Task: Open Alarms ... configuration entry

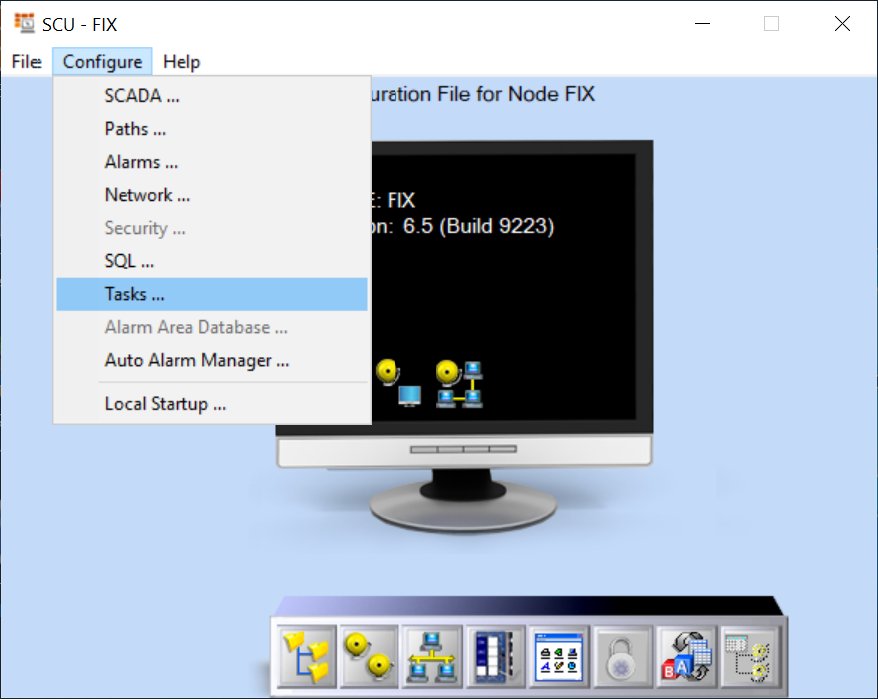Action: (x=212, y=162)
